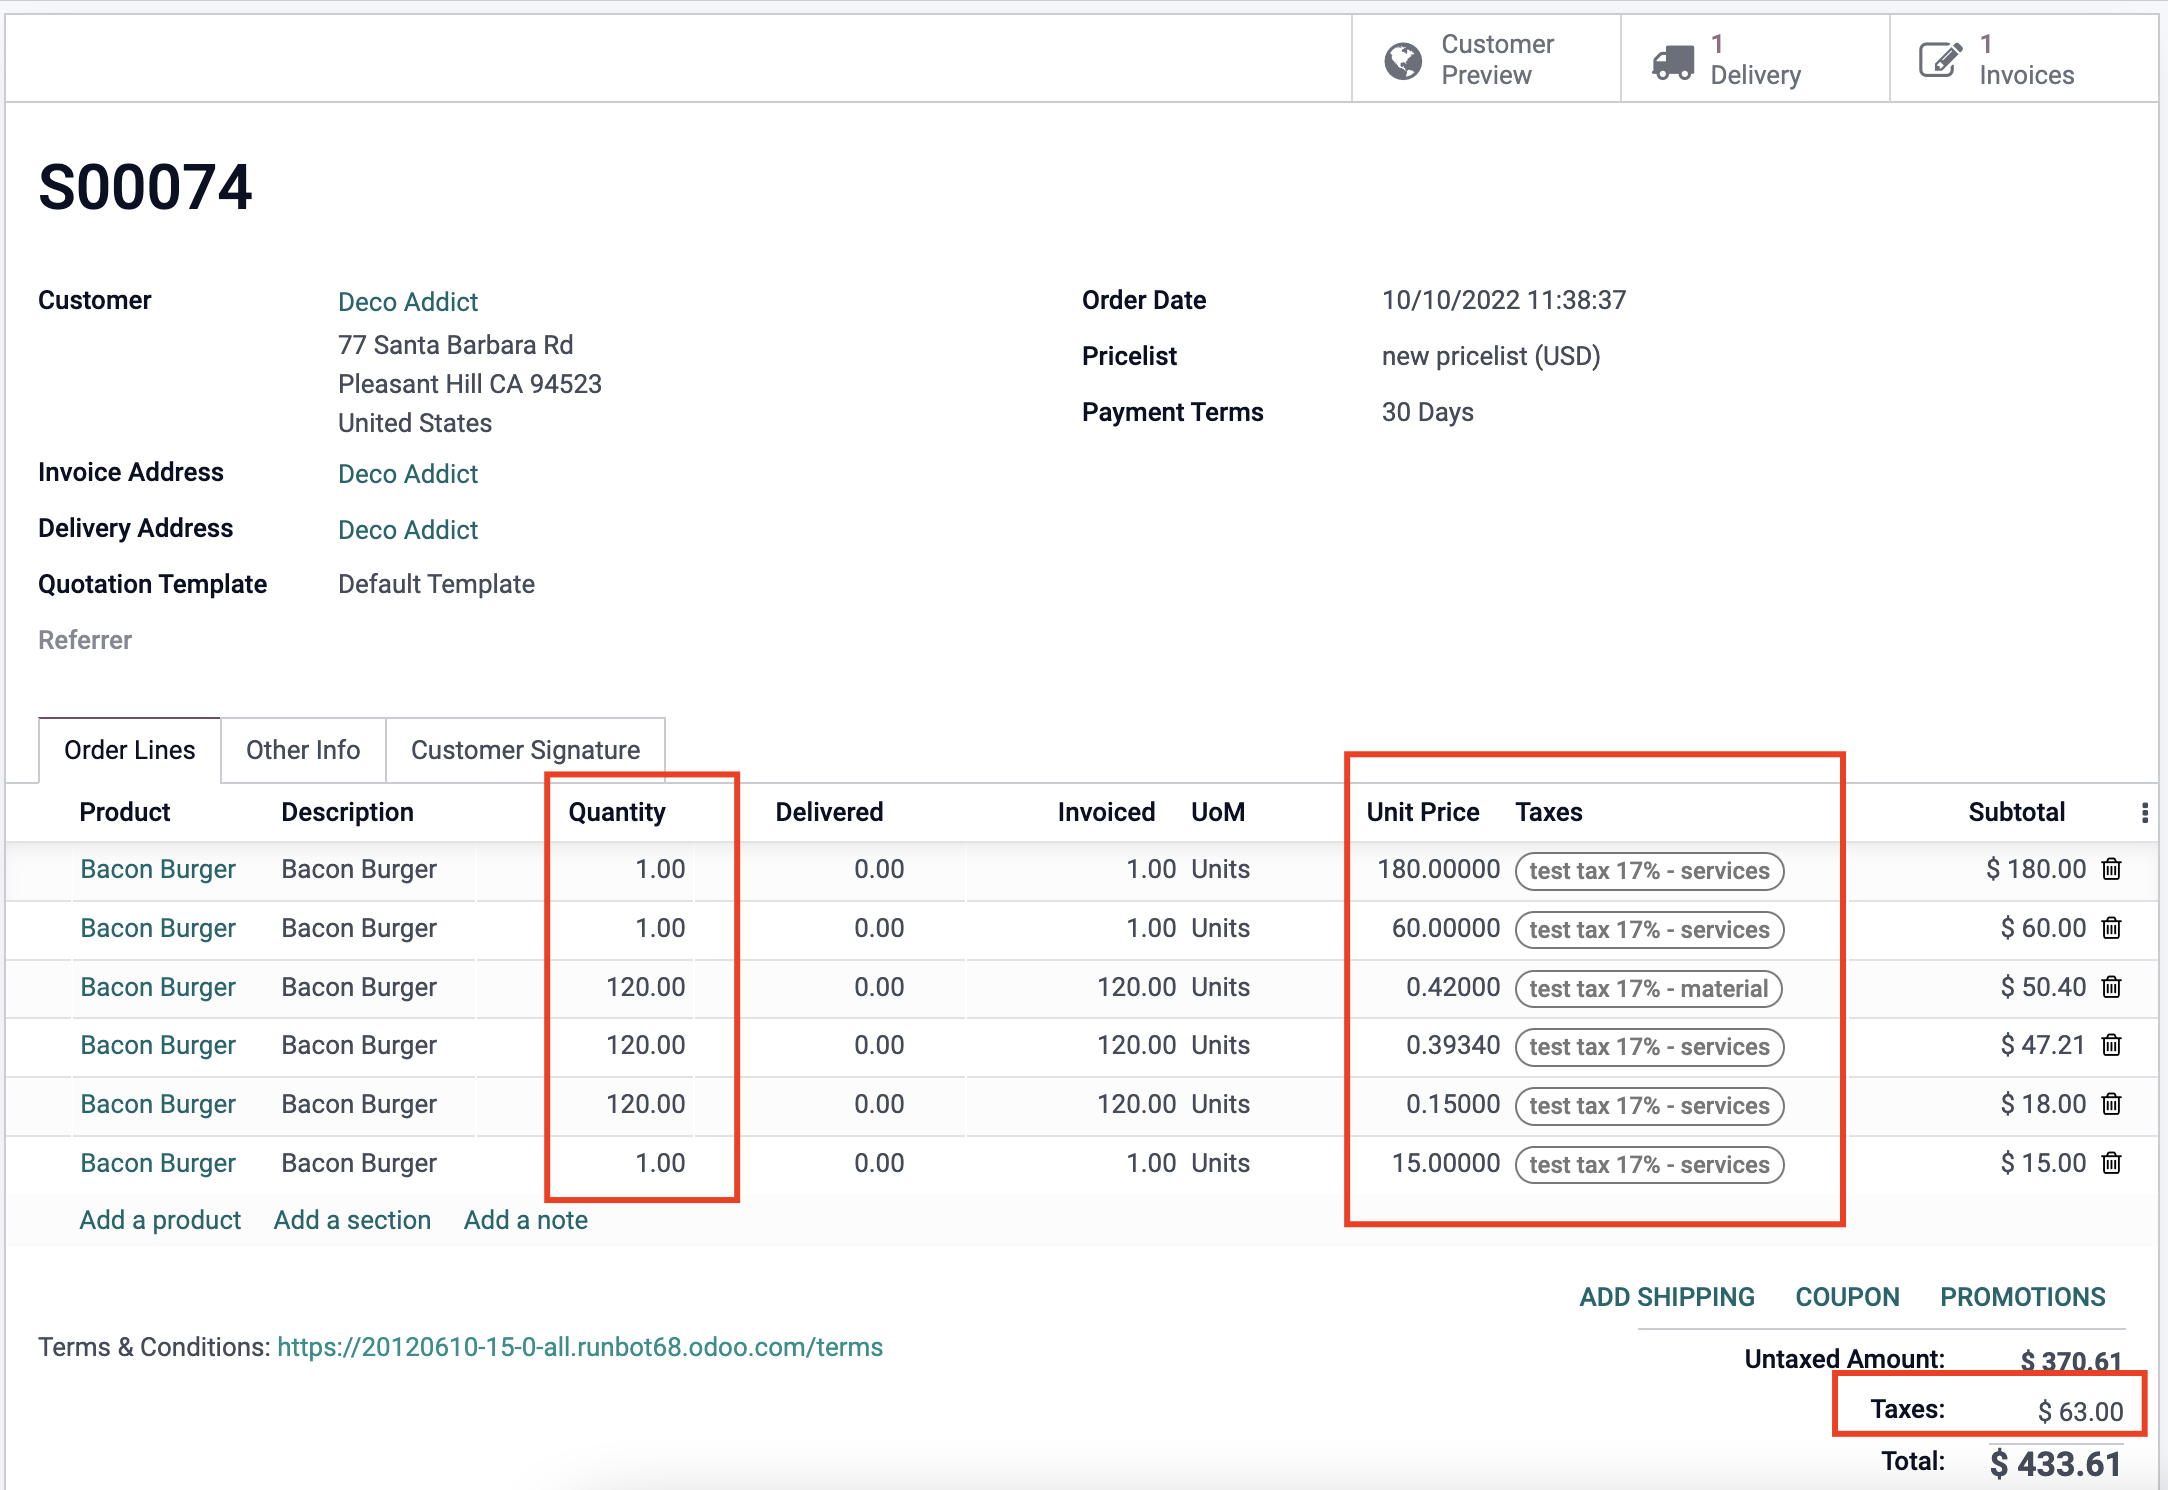Sort by the Invoiced column header
Viewport: 2168px width, 1490px height.
click(x=1106, y=812)
